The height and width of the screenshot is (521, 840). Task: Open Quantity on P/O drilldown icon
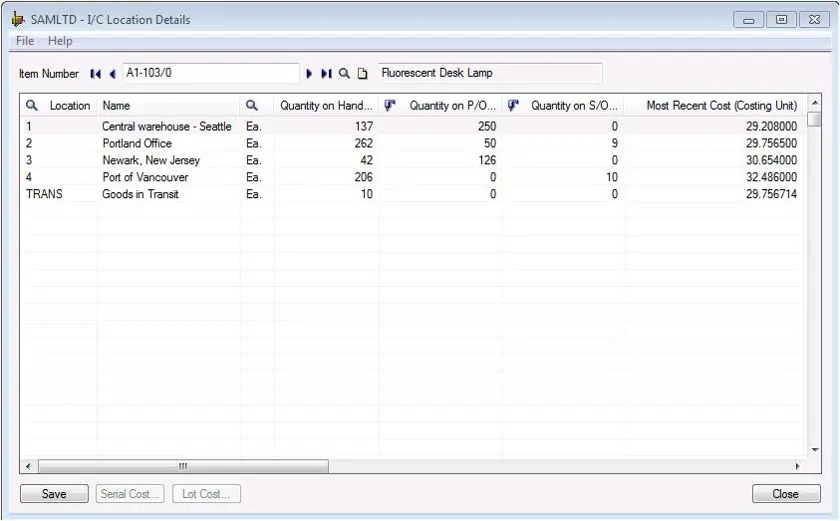point(390,105)
